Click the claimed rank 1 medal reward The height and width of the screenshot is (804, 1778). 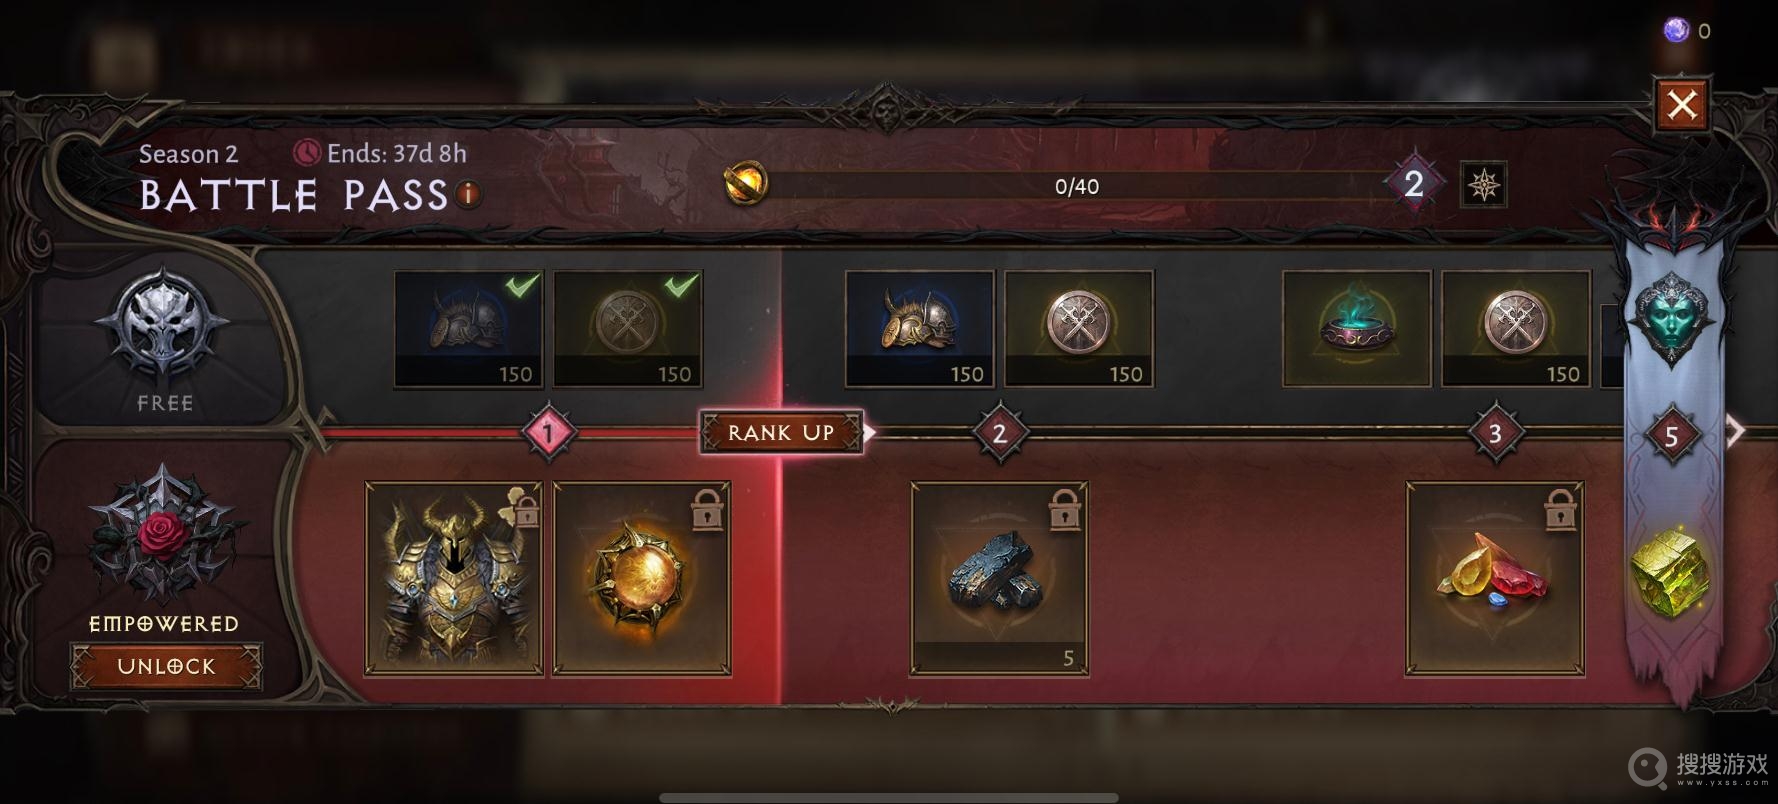tap(628, 328)
